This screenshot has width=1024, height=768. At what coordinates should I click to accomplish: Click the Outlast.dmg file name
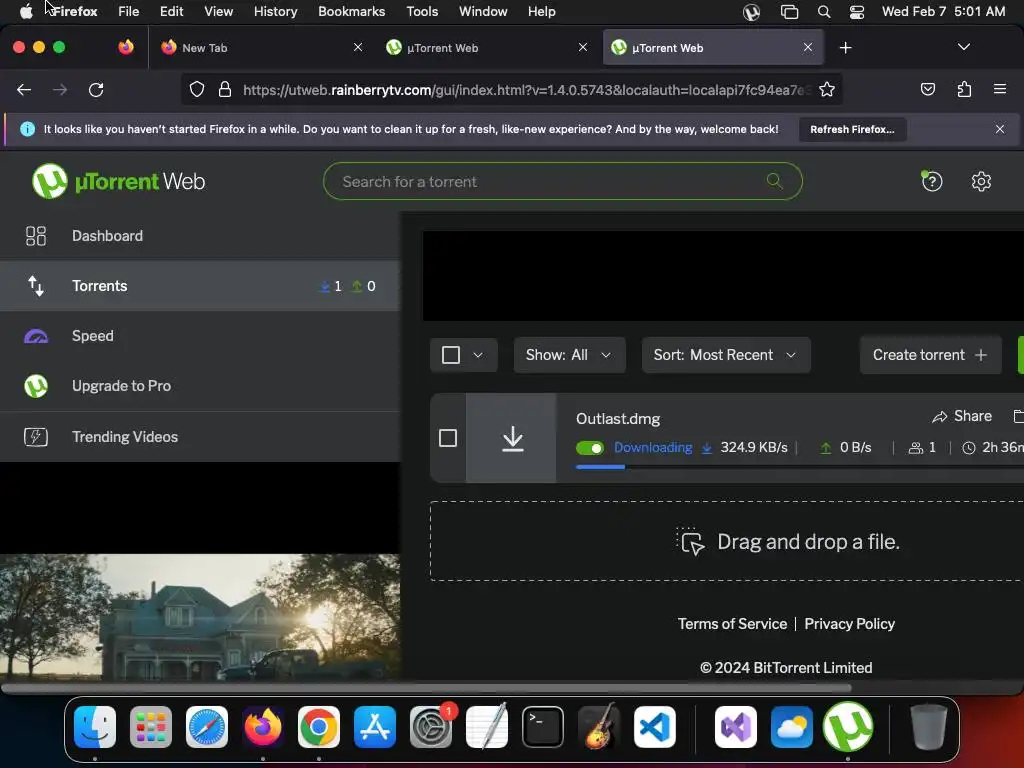pos(618,419)
